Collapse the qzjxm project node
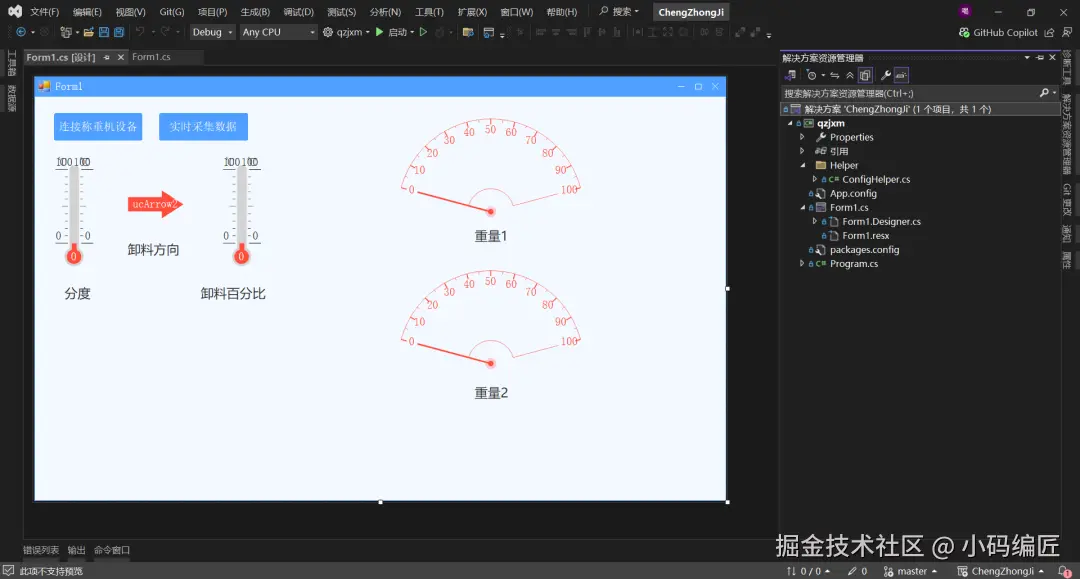The width and height of the screenshot is (1080, 579). (x=790, y=123)
